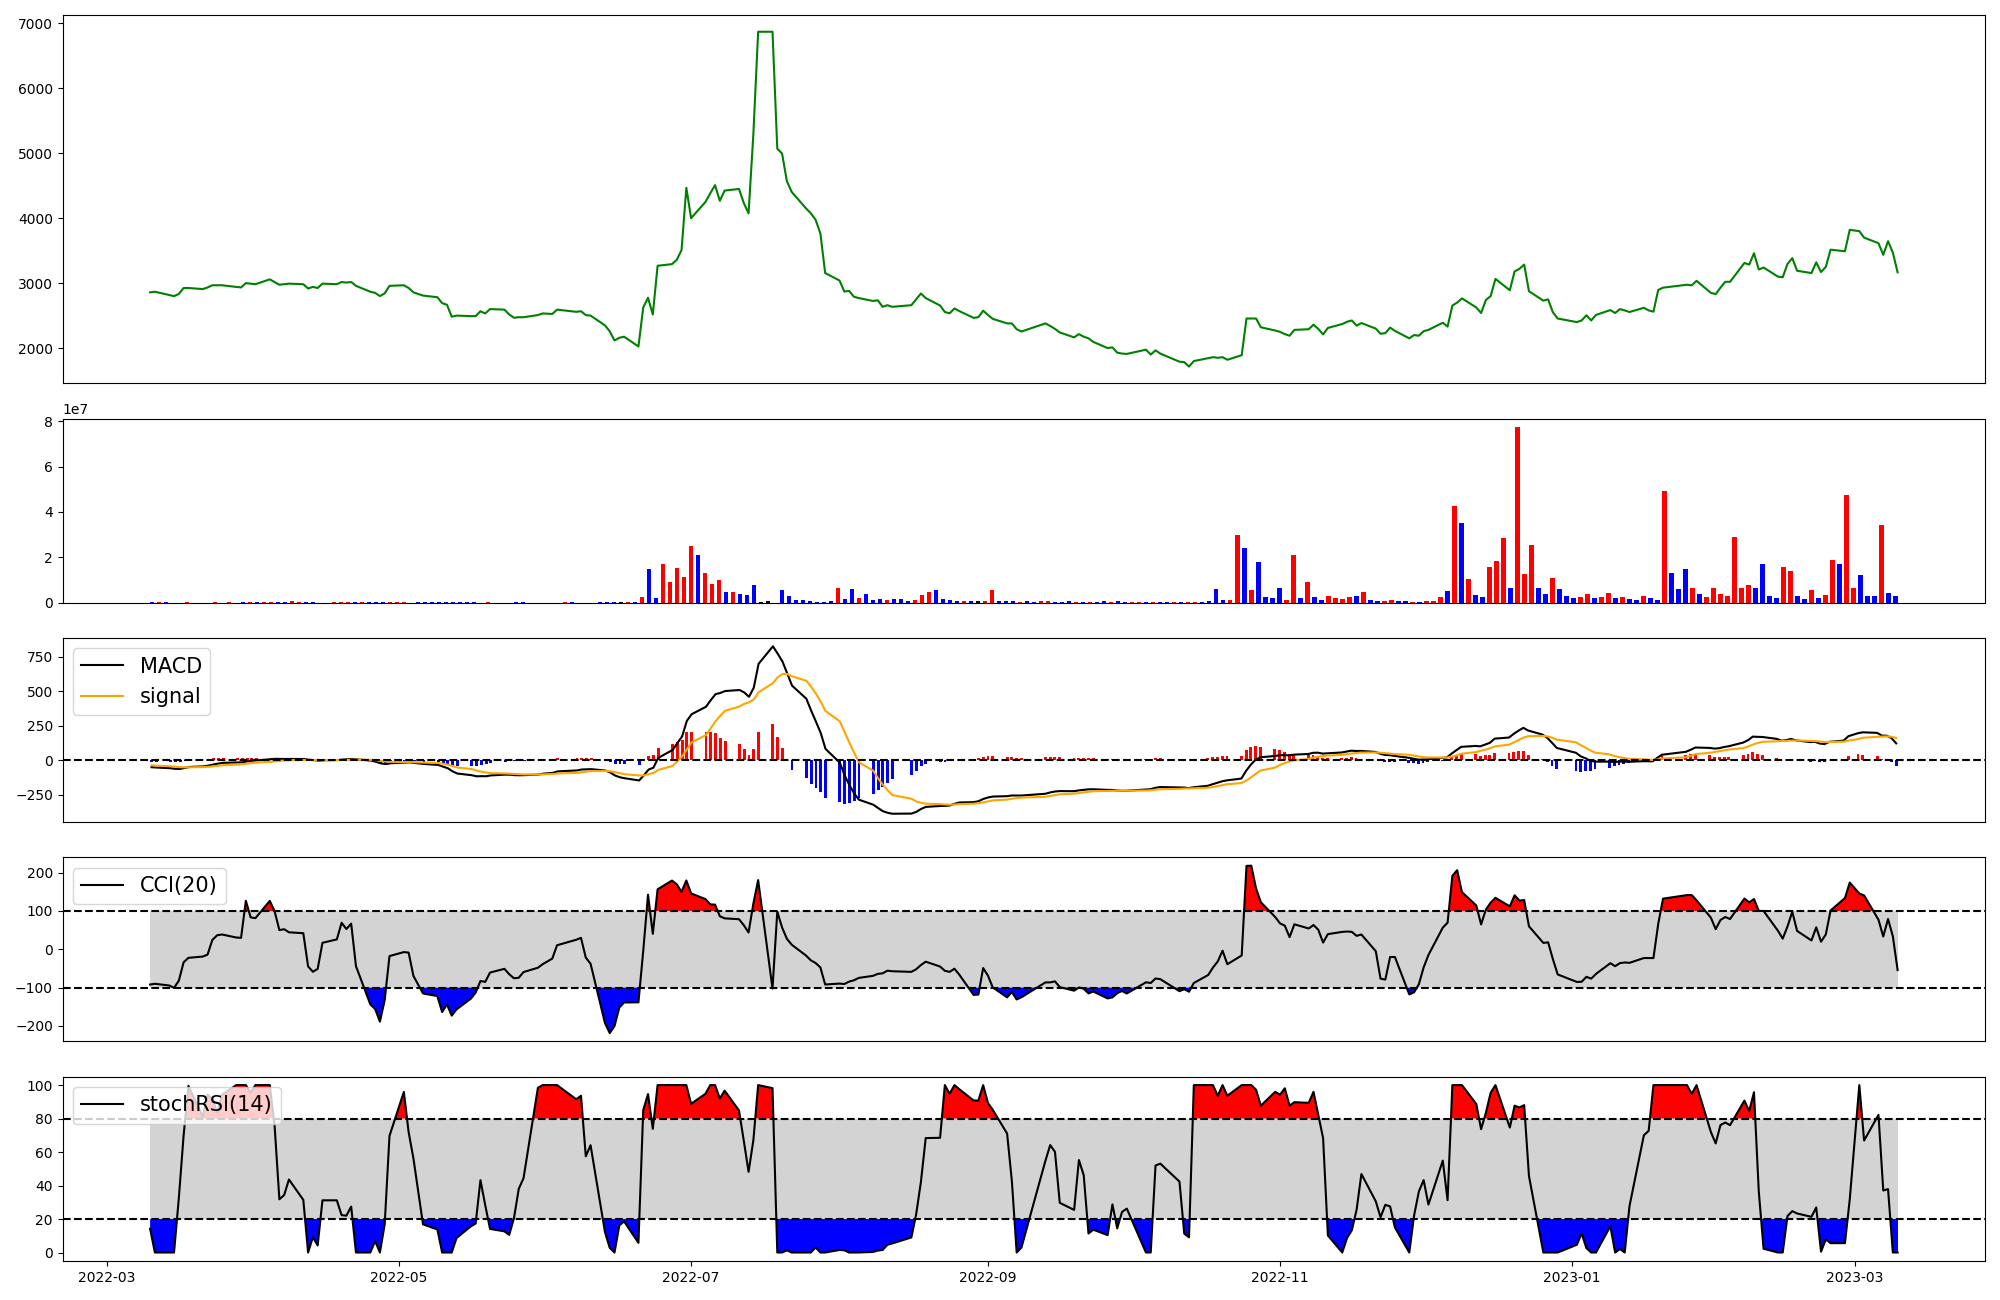Select the 2023-01 x-axis date label

point(1572,1277)
